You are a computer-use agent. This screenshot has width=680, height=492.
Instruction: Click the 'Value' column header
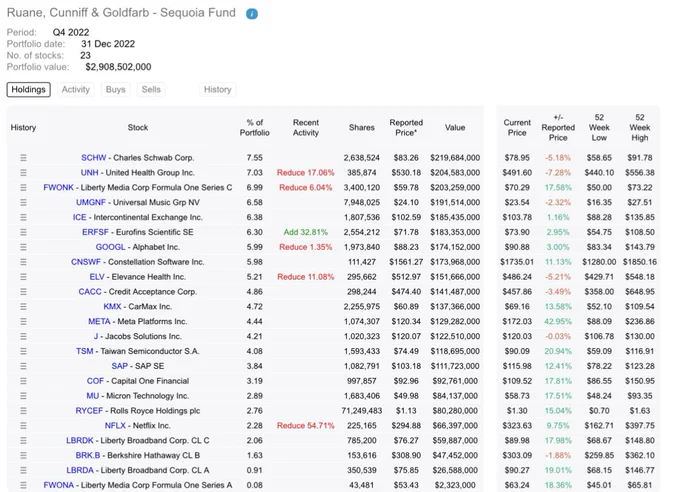455,128
